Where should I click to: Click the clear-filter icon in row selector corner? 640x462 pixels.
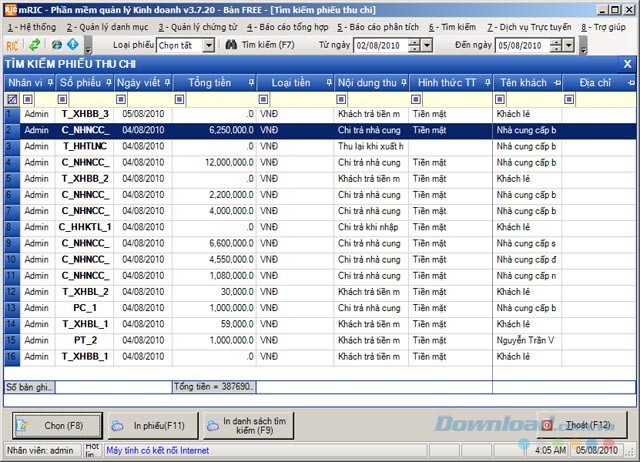coord(12,99)
